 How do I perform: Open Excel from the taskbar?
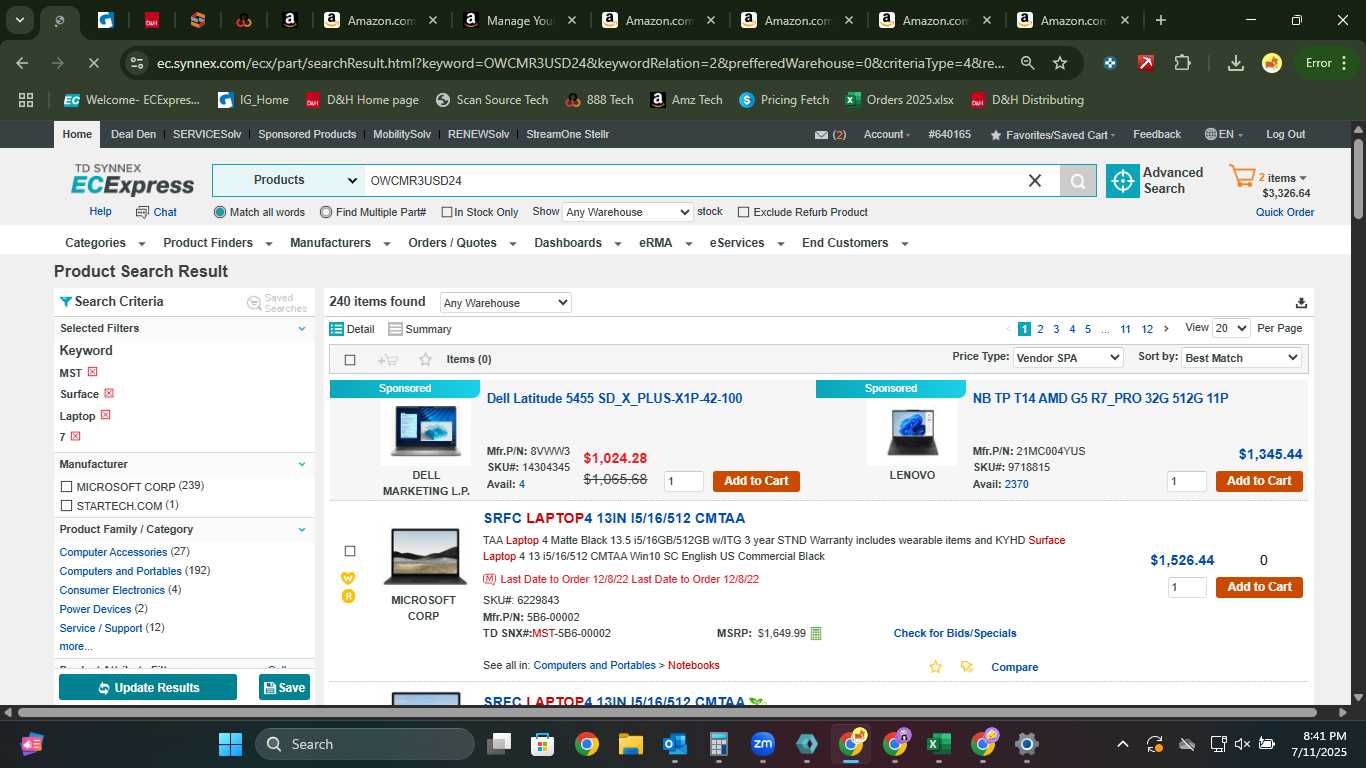[938, 744]
